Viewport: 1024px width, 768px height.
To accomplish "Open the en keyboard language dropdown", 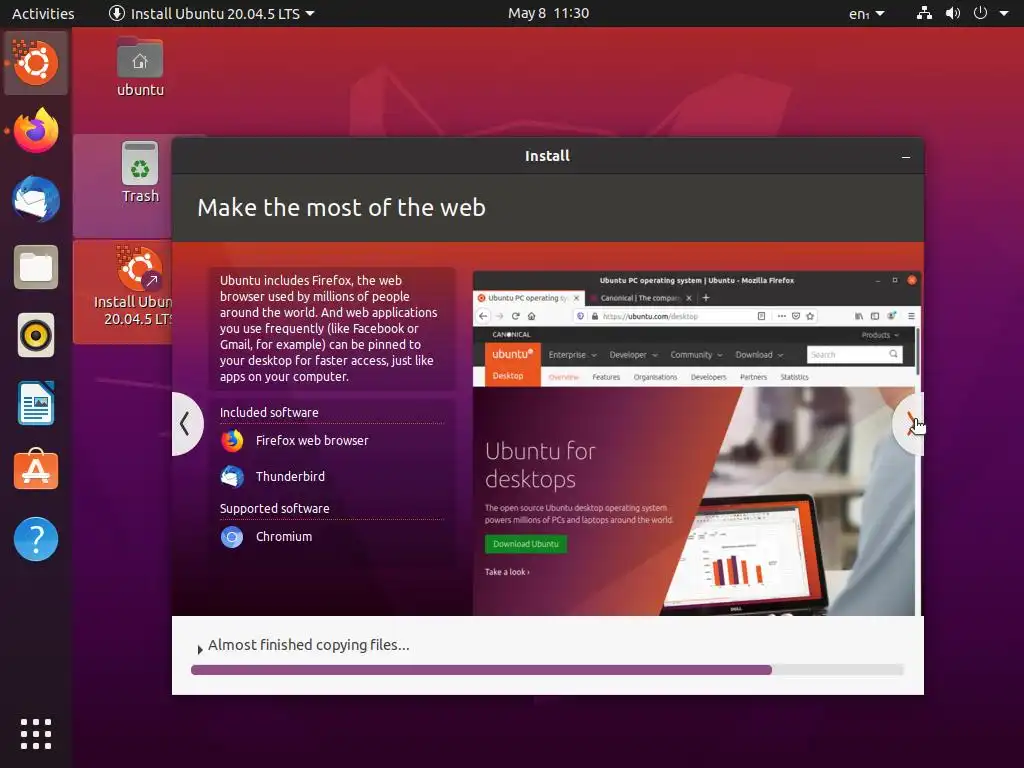I will [867, 13].
